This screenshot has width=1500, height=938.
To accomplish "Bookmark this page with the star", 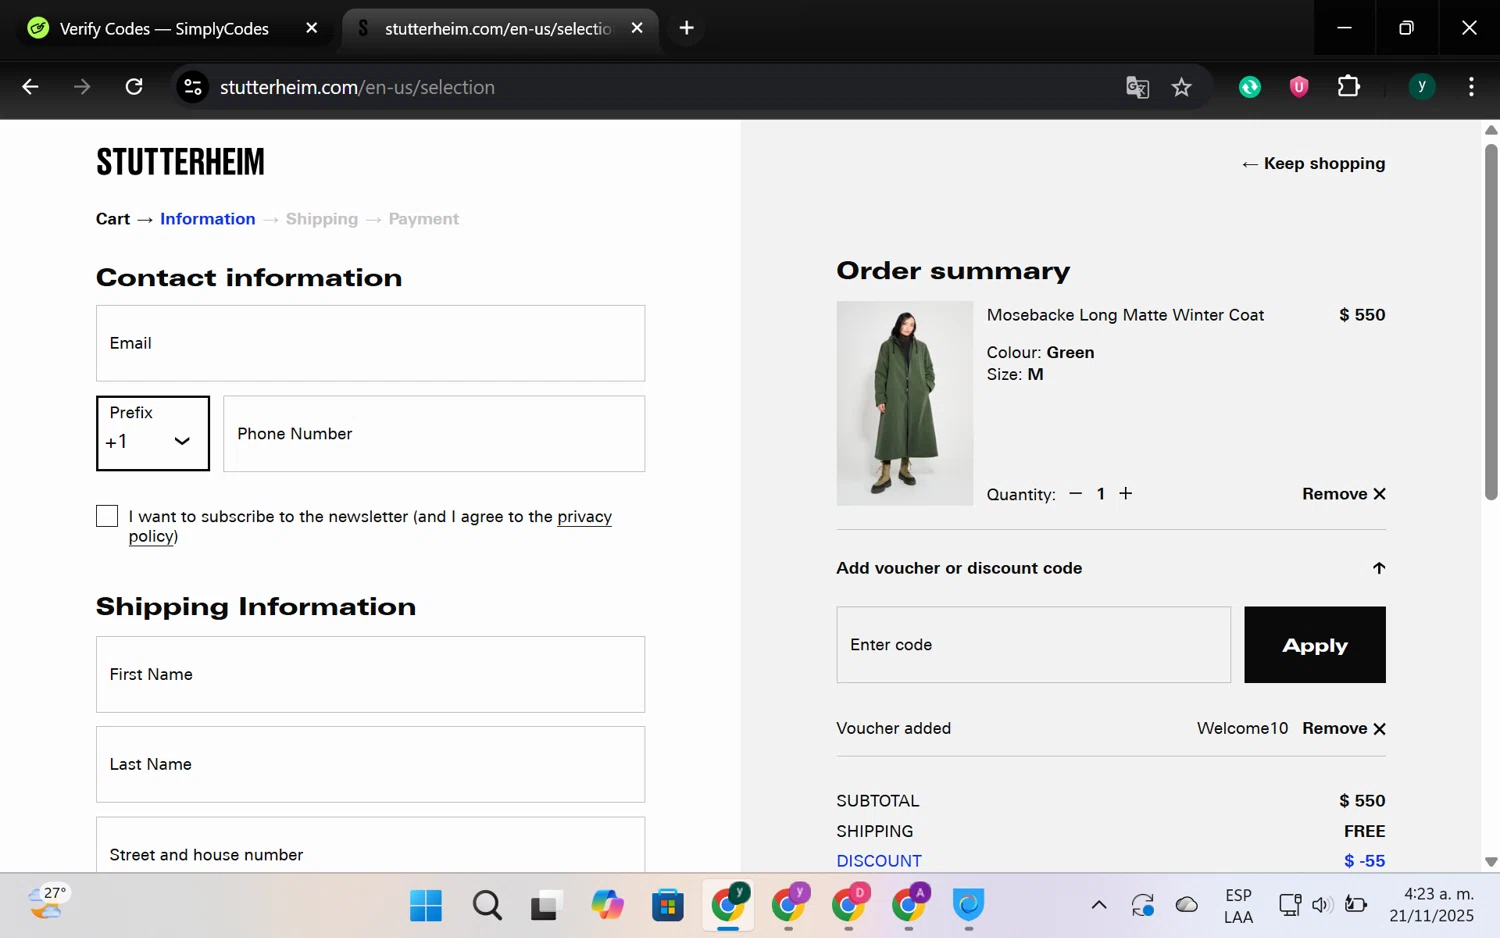I will [x=1182, y=87].
